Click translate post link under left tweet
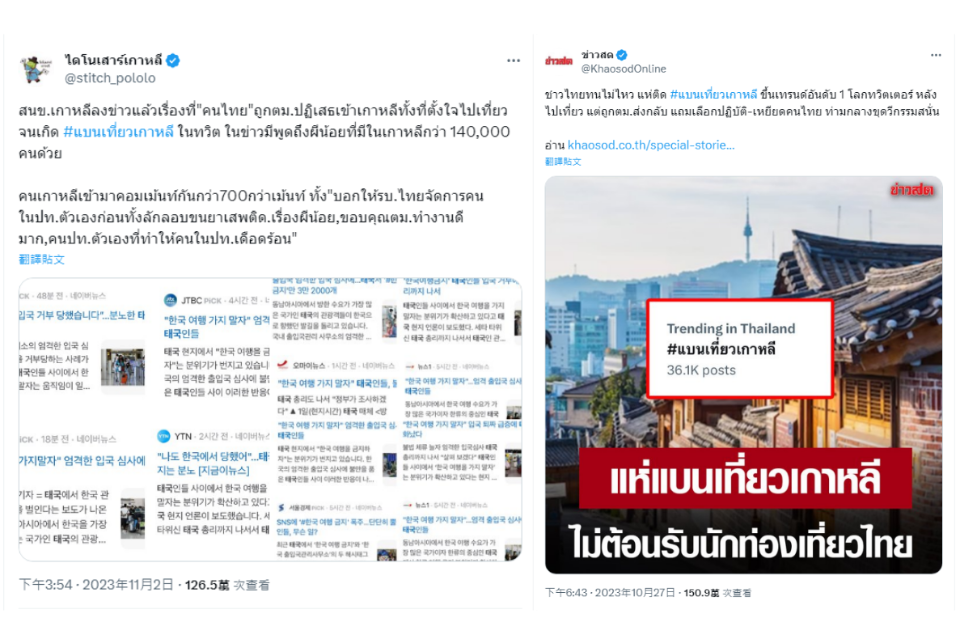This screenshot has width=960, height=640. pos(42,259)
